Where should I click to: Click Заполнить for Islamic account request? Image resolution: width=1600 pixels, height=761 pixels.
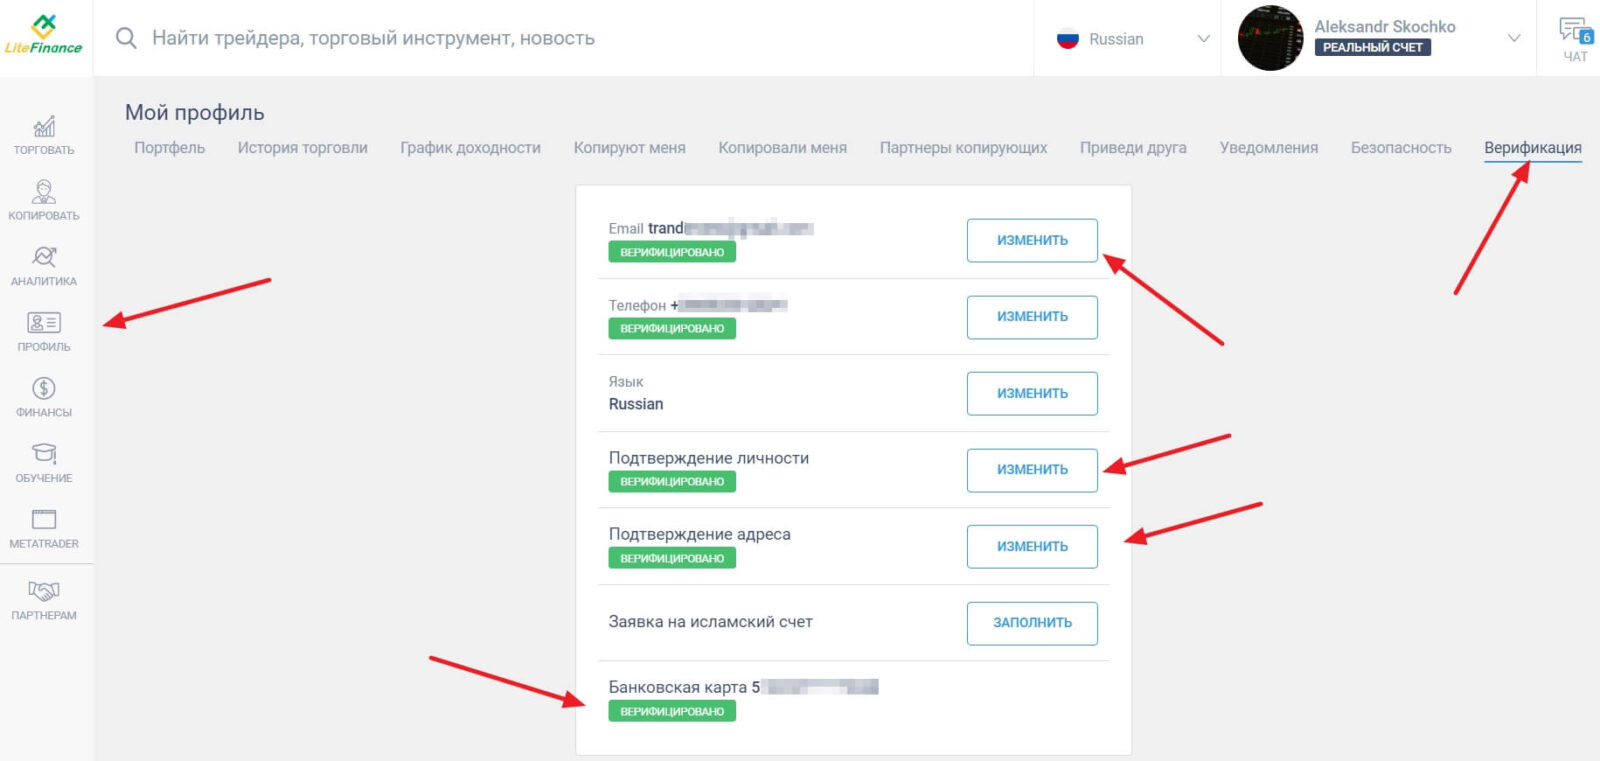(x=1032, y=623)
